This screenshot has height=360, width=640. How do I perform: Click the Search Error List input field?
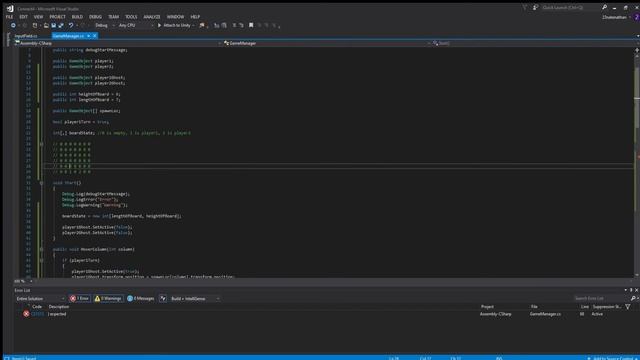click(601, 298)
